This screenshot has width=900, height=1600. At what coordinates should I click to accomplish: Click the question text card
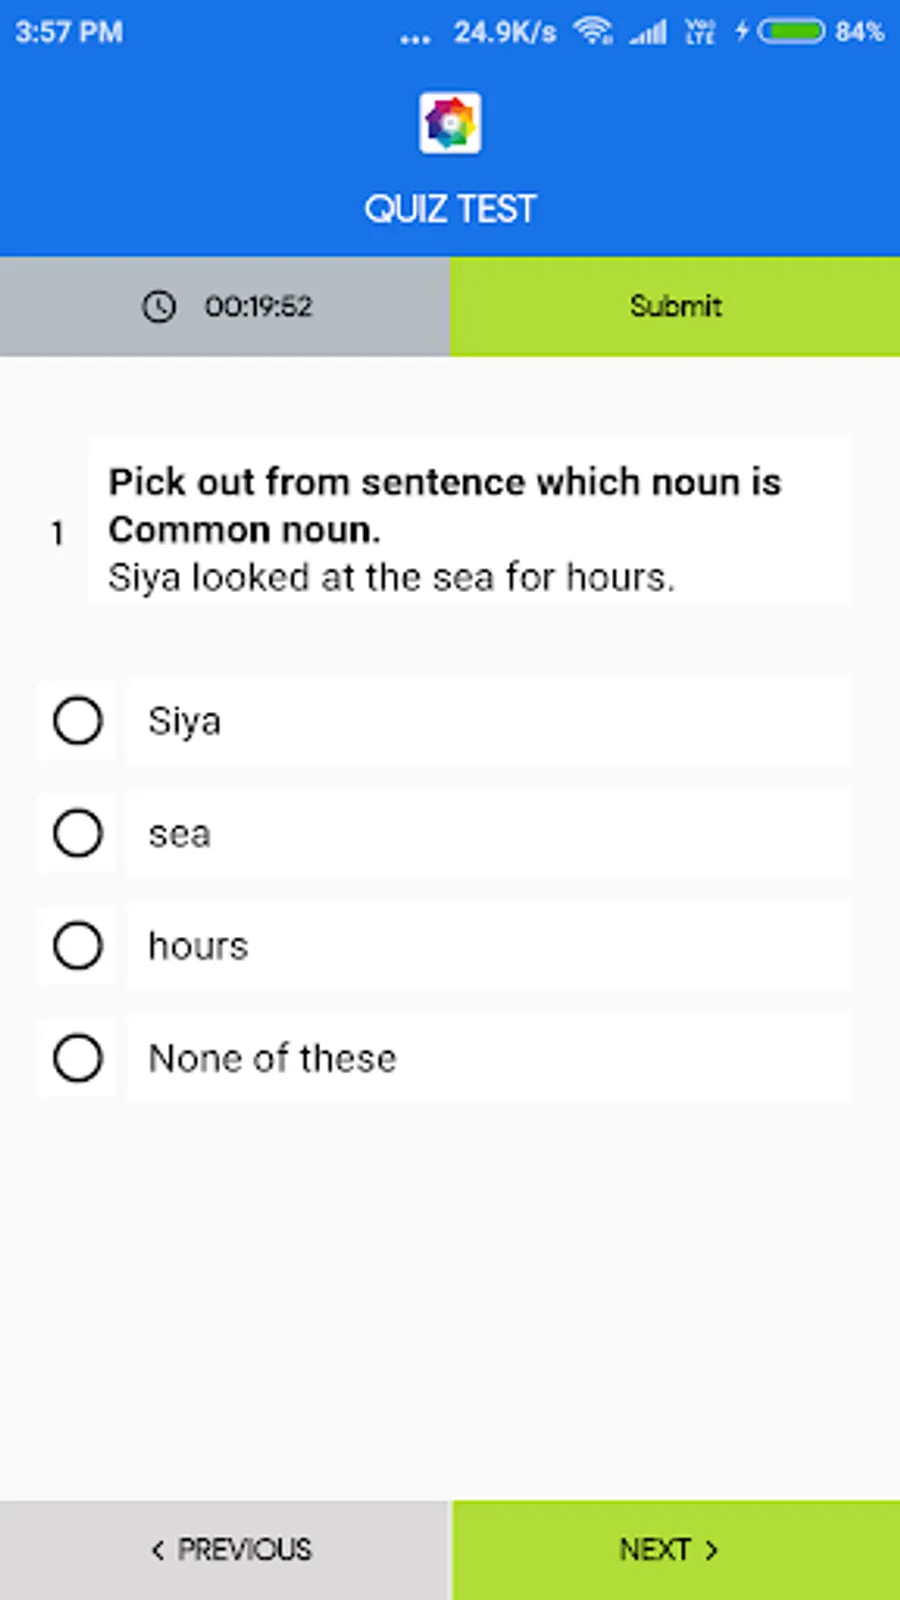click(469, 521)
